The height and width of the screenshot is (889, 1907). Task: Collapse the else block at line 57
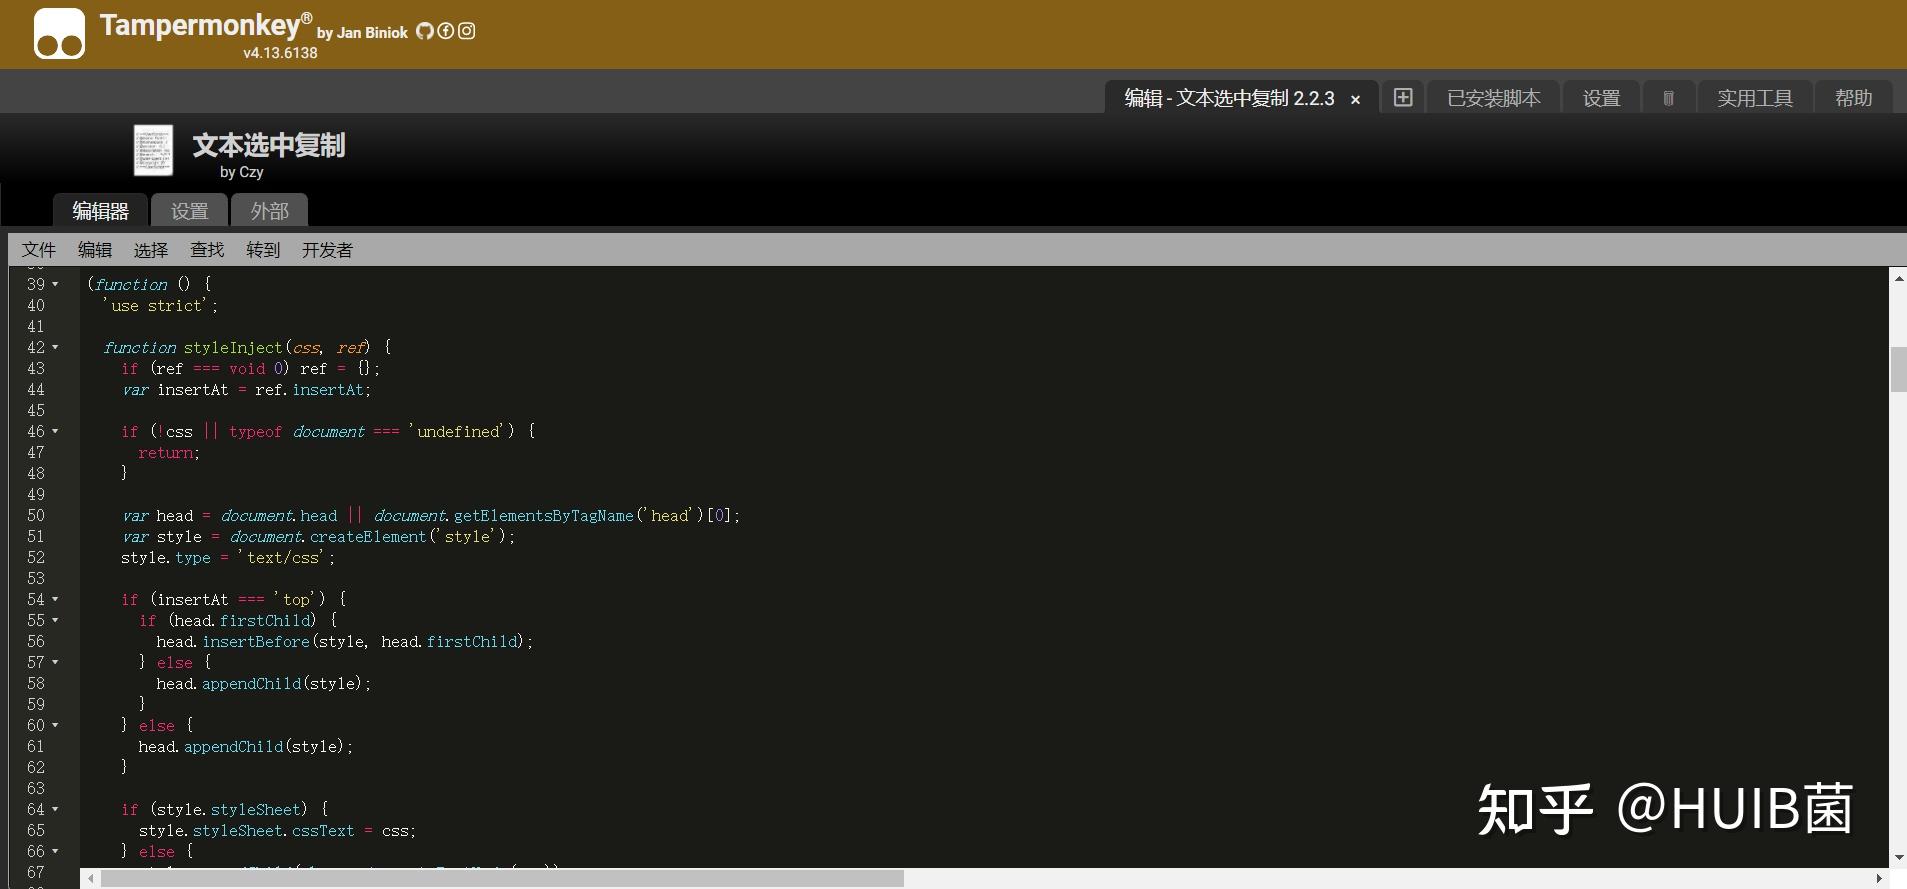point(55,662)
